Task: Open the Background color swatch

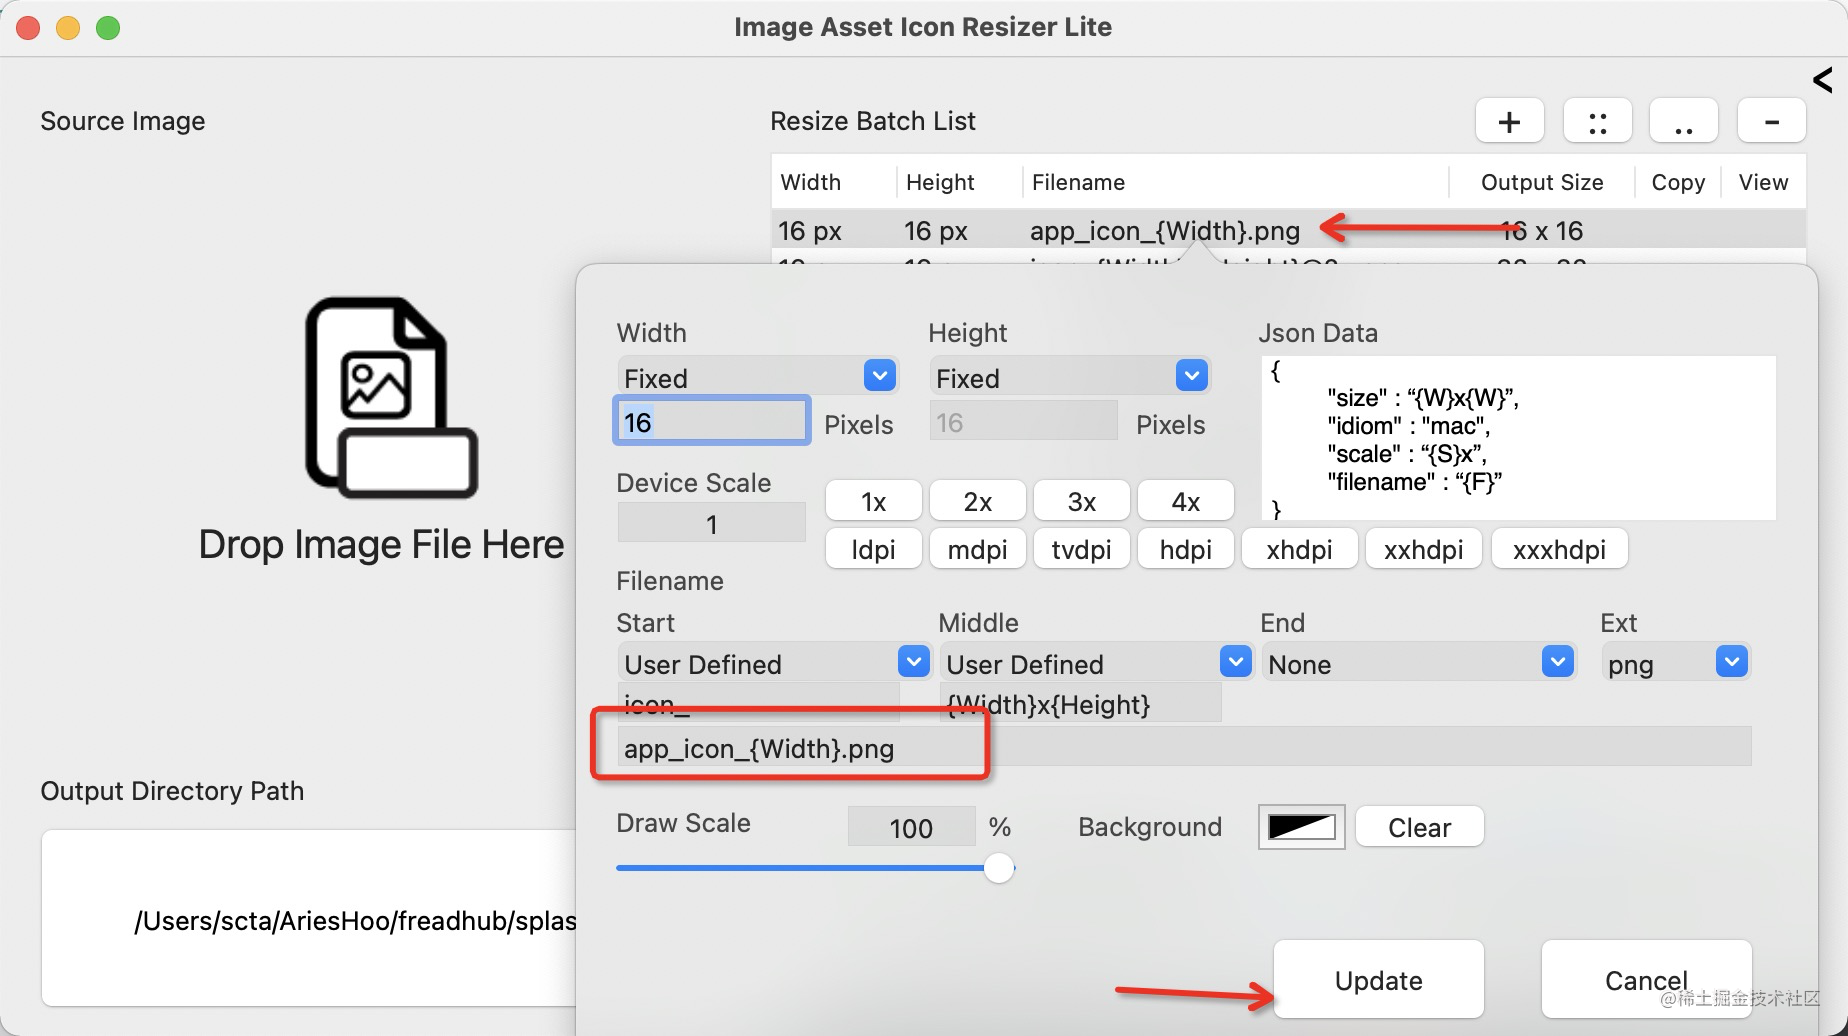Action: tap(1301, 827)
